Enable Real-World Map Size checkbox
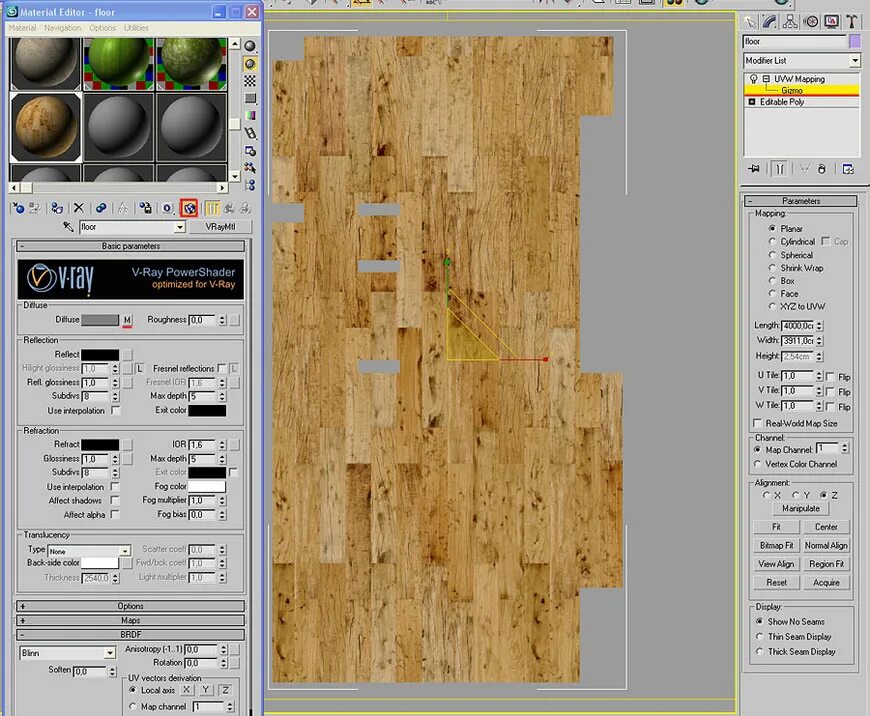This screenshot has width=870, height=716. (x=757, y=423)
